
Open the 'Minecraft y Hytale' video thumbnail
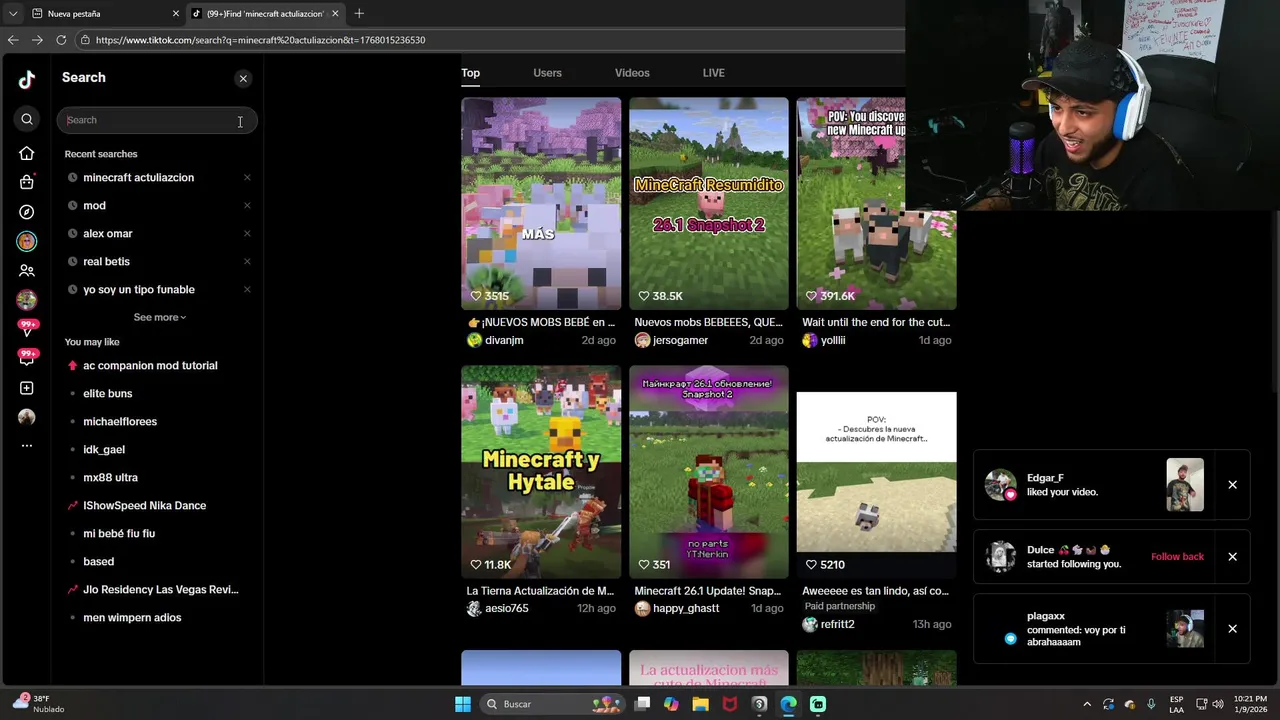point(541,472)
